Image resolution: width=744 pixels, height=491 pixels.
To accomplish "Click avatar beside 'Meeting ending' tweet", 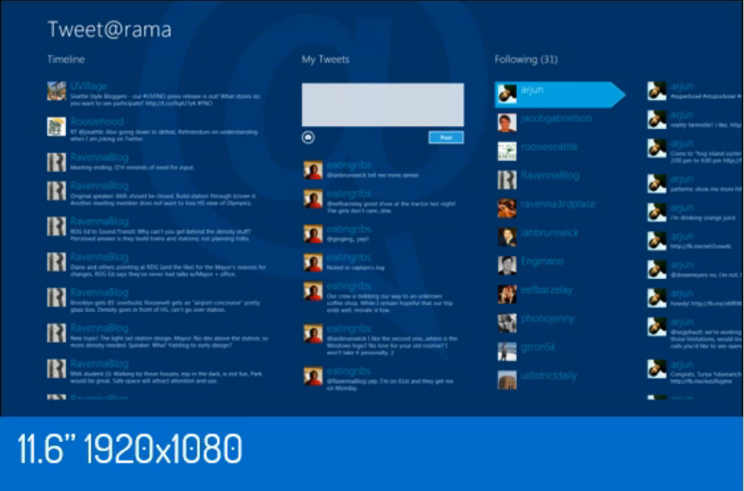I will tap(56, 162).
